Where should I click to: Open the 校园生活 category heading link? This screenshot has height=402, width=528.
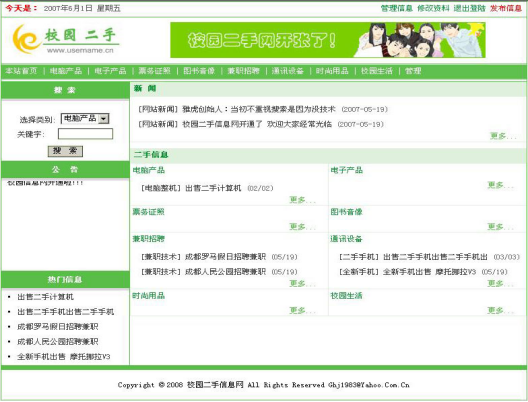tap(346, 296)
